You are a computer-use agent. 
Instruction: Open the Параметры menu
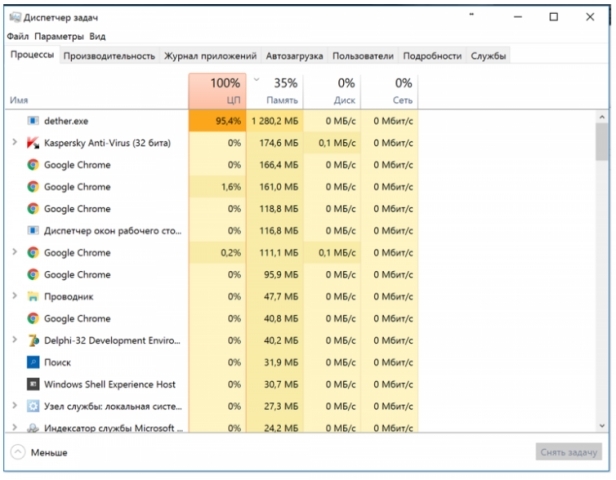coord(59,37)
